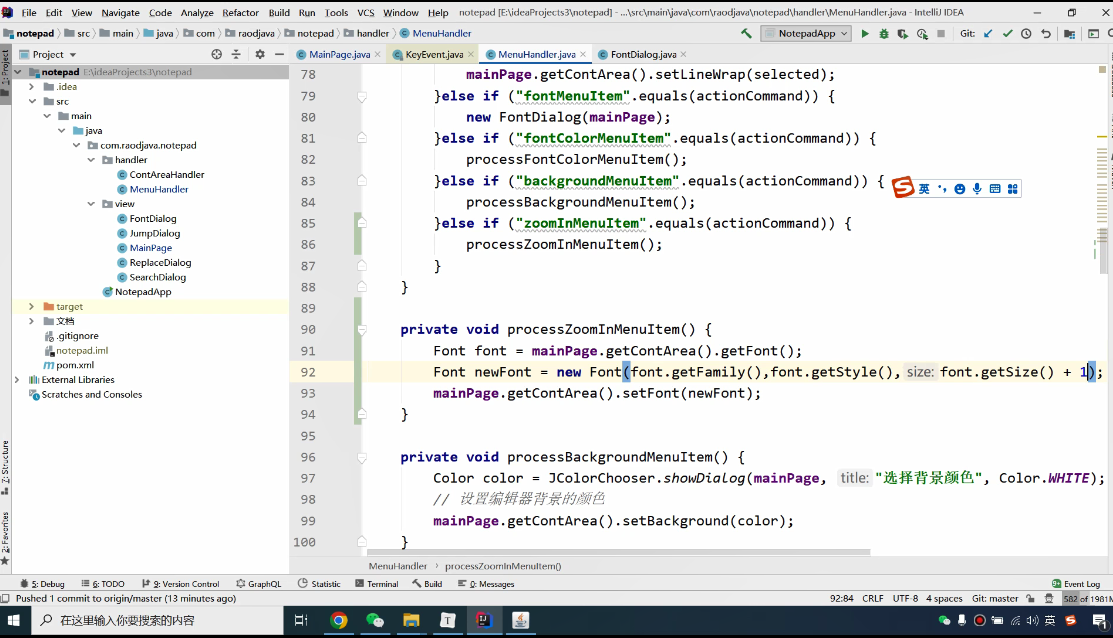
Task: Click the Git Commit checkmark icon
Action: coord(1007,33)
